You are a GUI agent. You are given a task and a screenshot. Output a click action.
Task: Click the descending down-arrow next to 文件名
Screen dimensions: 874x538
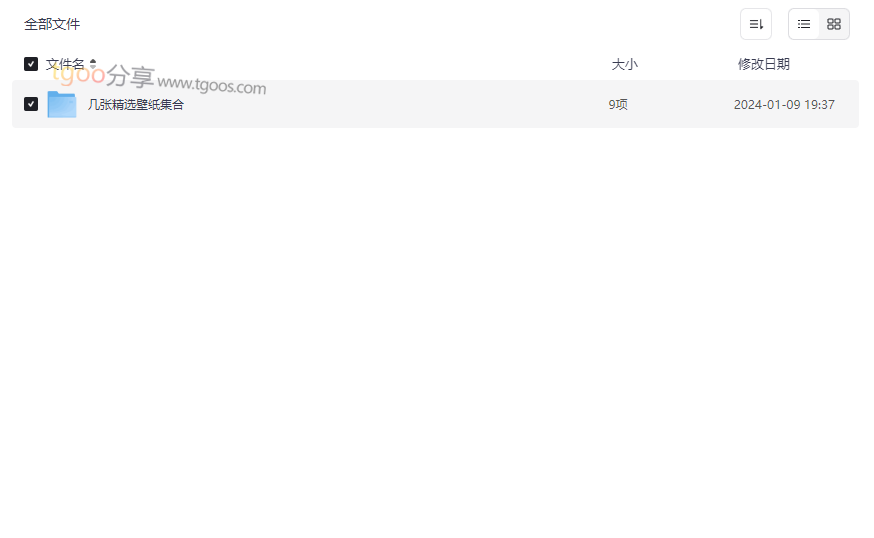(x=93, y=67)
